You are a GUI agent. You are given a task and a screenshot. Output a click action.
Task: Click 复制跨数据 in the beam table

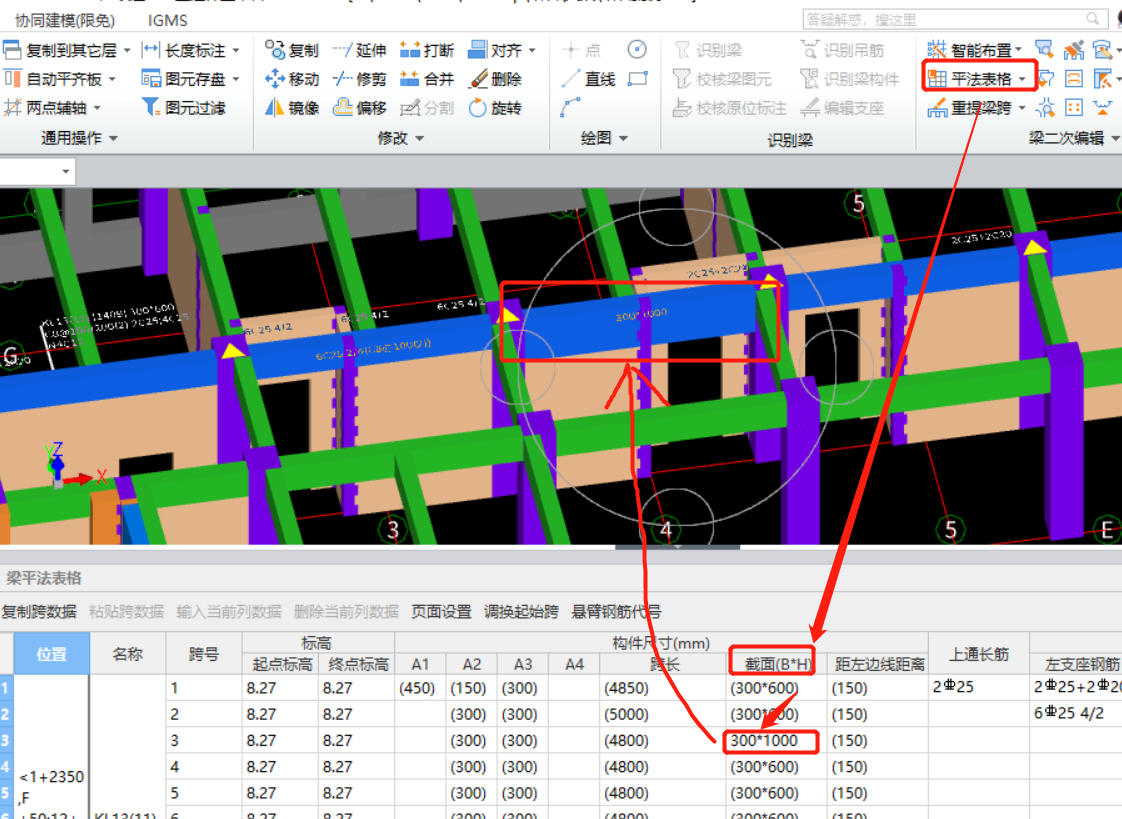tap(39, 612)
